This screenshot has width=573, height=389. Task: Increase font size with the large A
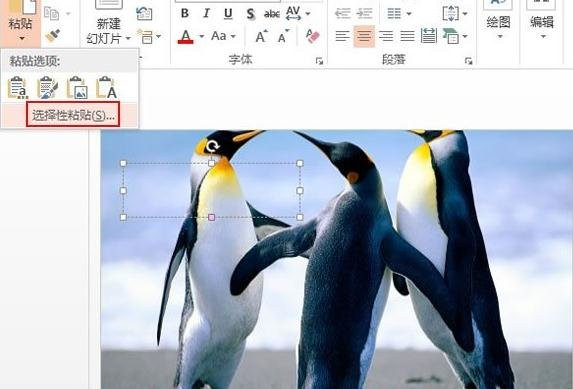(x=261, y=36)
